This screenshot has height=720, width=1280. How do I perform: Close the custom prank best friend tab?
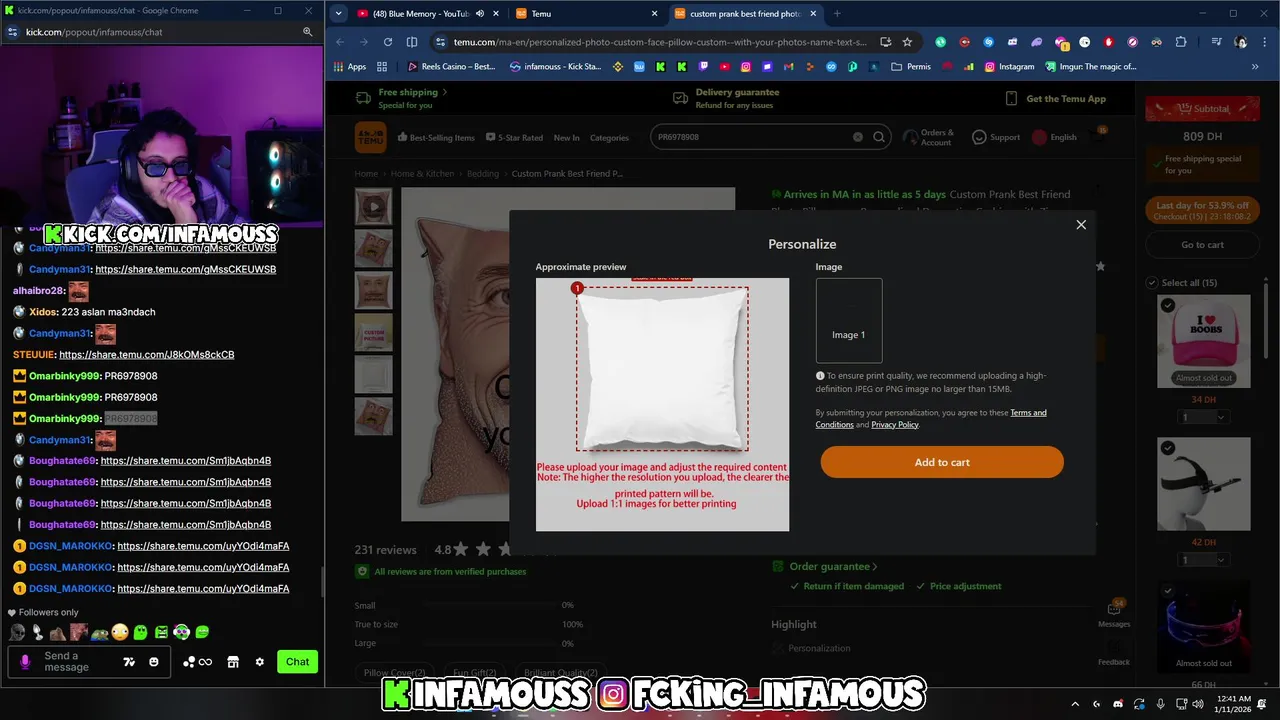pos(813,14)
